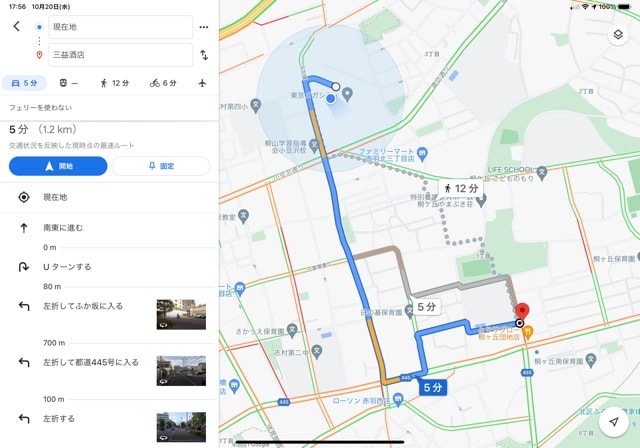Go back using the left arrow
This screenshot has height=448, width=640.
[x=16, y=27]
